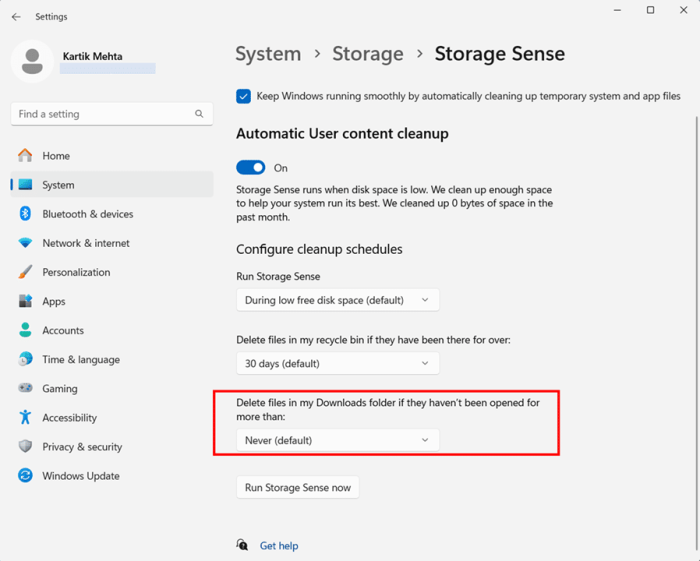Minimize the Settings window
The height and width of the screenshot is (561, 700).
pyautogui.click(x=617, y=10)
